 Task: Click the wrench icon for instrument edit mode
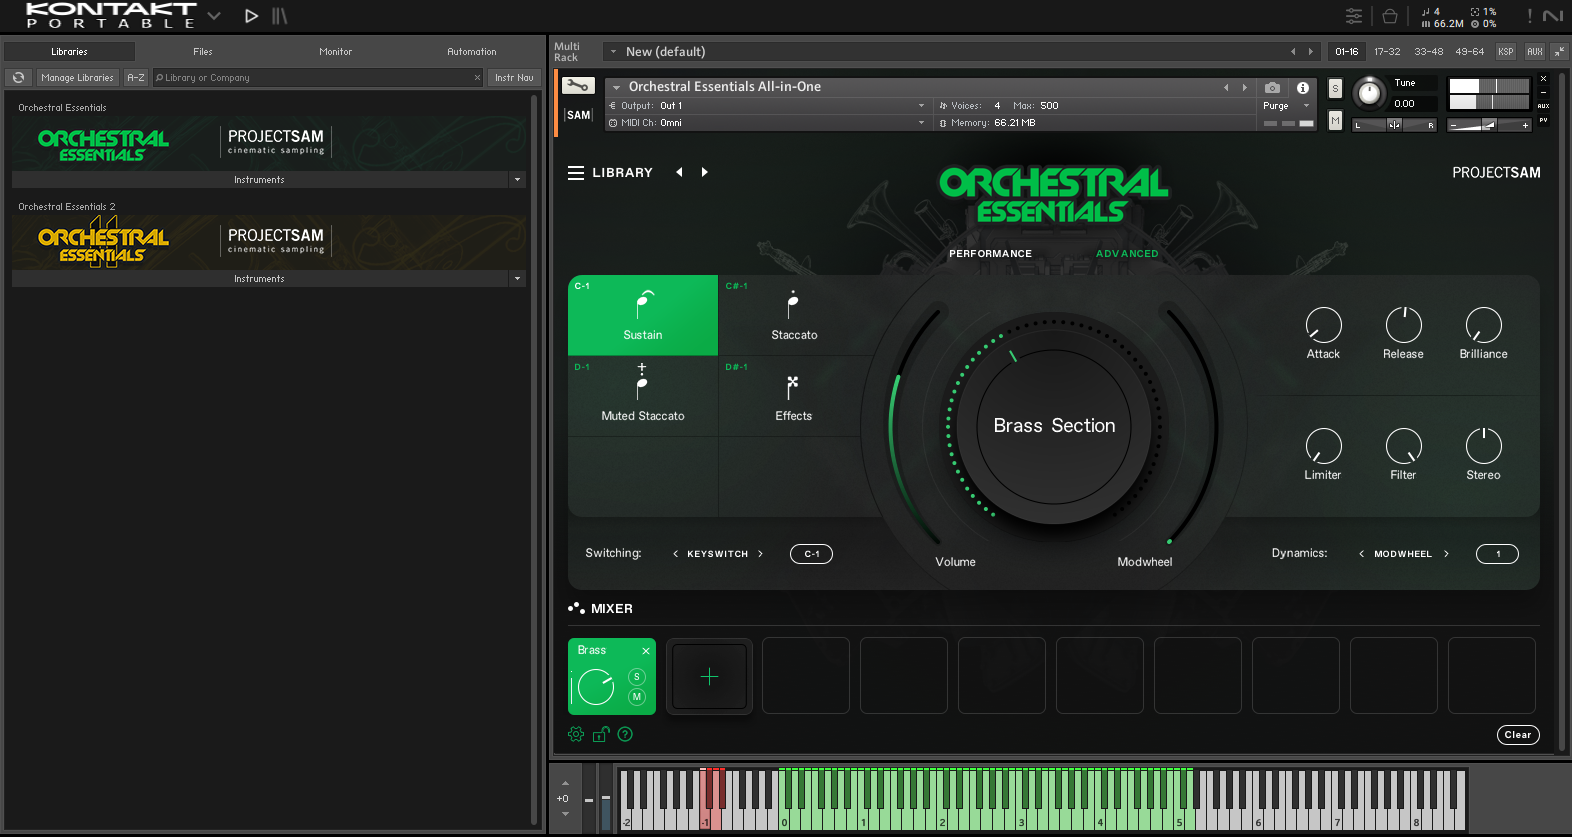point(577,86)
